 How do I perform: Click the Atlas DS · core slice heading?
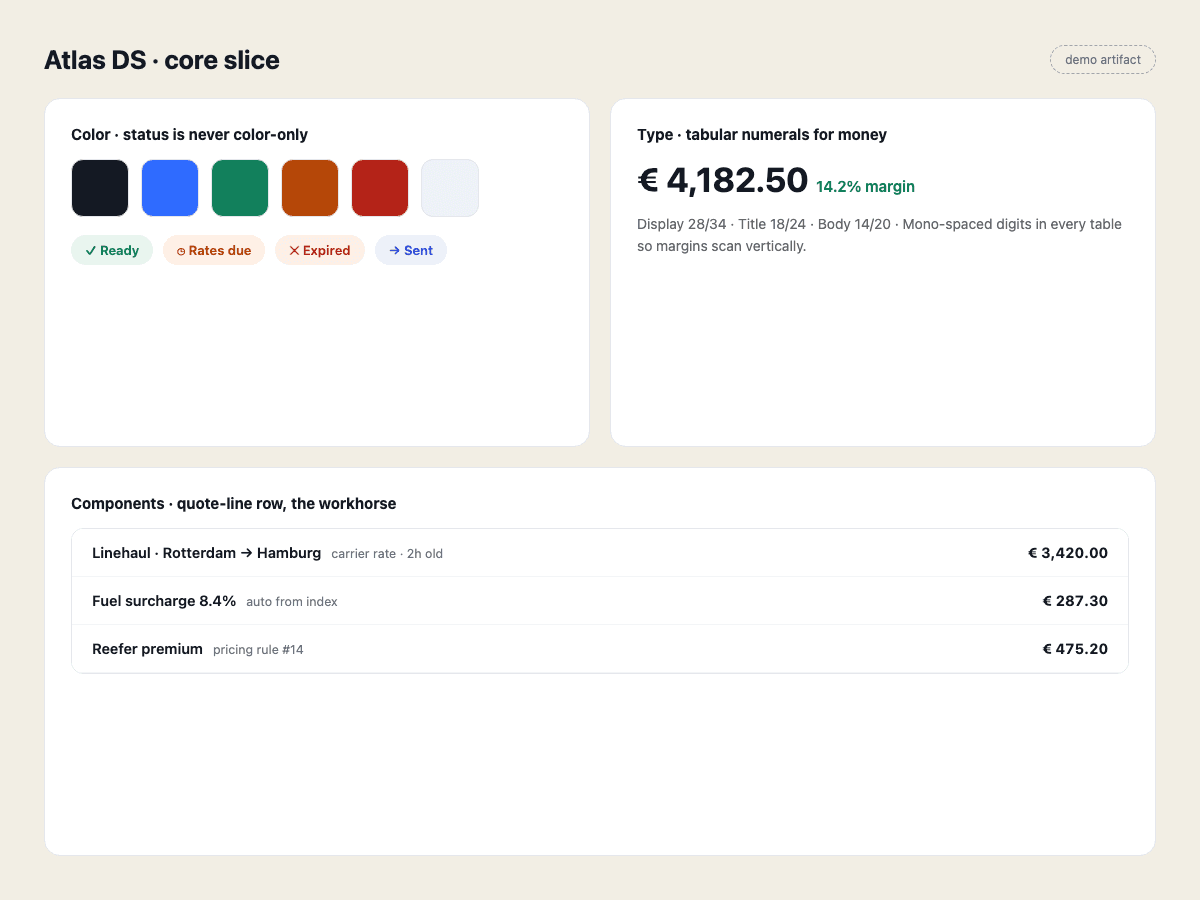tap(162, 60)
